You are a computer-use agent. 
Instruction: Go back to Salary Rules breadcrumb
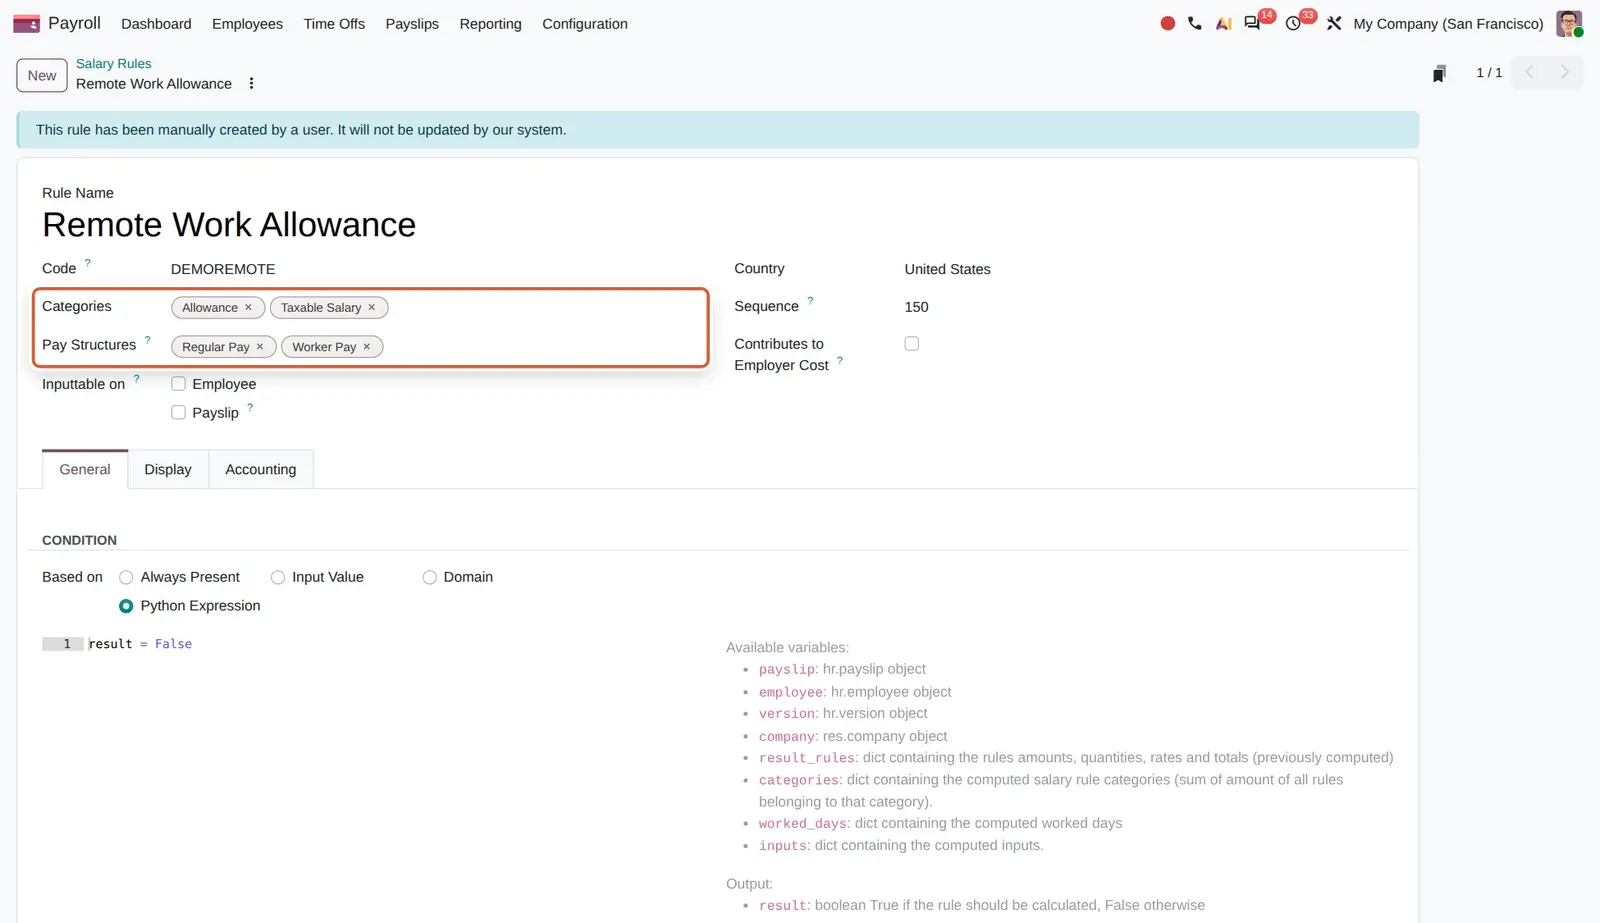114,63
